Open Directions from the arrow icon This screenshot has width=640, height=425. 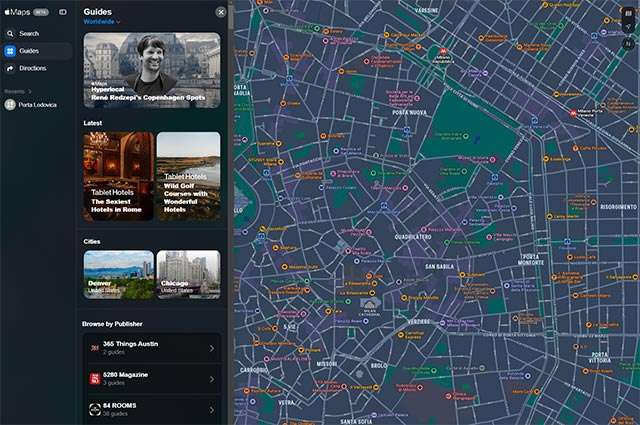coord(10,68)
